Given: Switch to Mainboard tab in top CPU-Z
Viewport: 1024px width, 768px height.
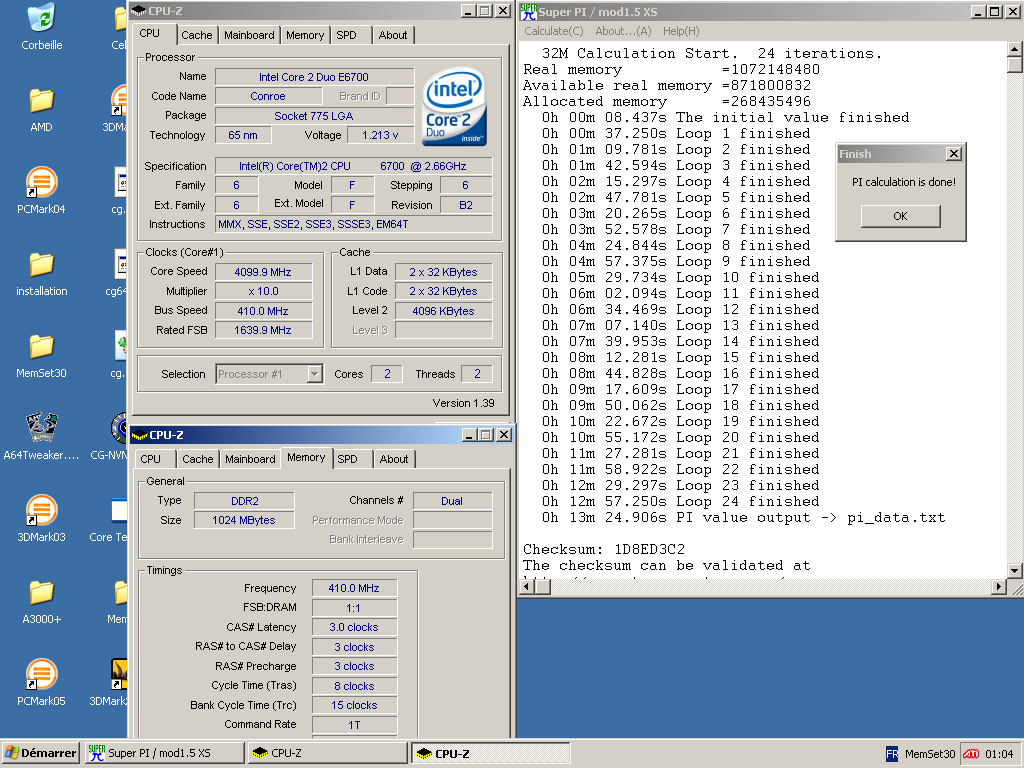Looking at the screenshot, I should click(249, 35).
